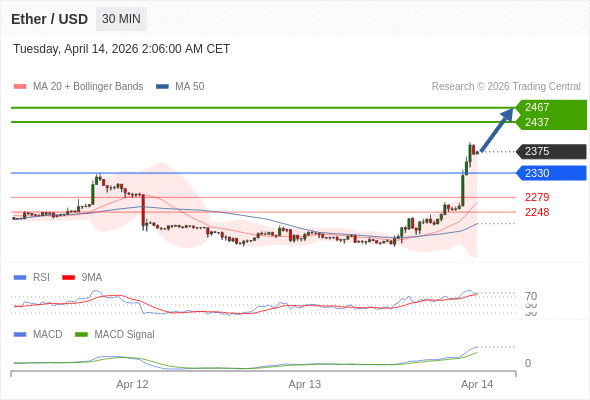Click the 9MA red legend marker

point(68,278)
